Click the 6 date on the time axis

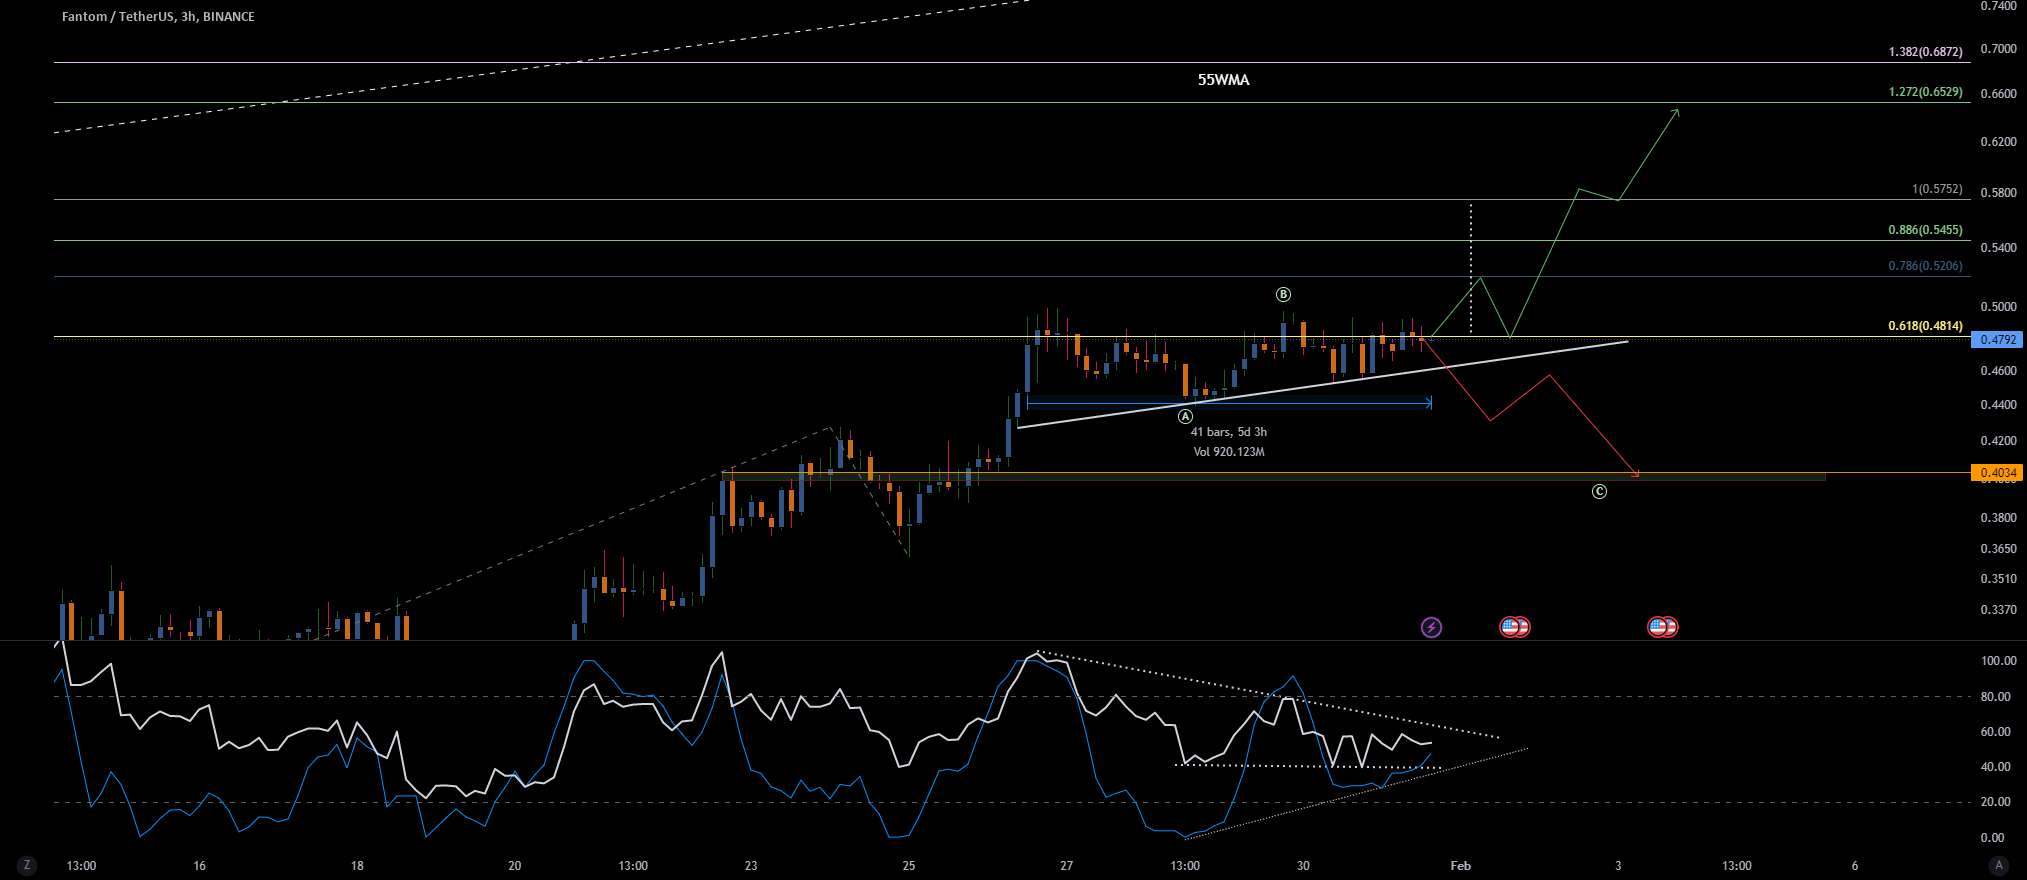[1855, 866]
